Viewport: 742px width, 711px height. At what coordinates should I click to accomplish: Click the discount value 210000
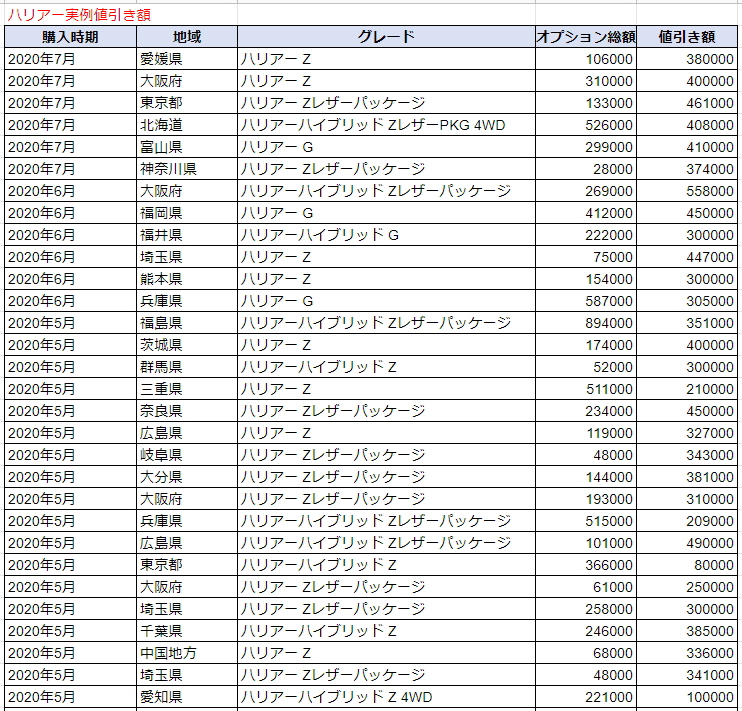pos(687,389)
